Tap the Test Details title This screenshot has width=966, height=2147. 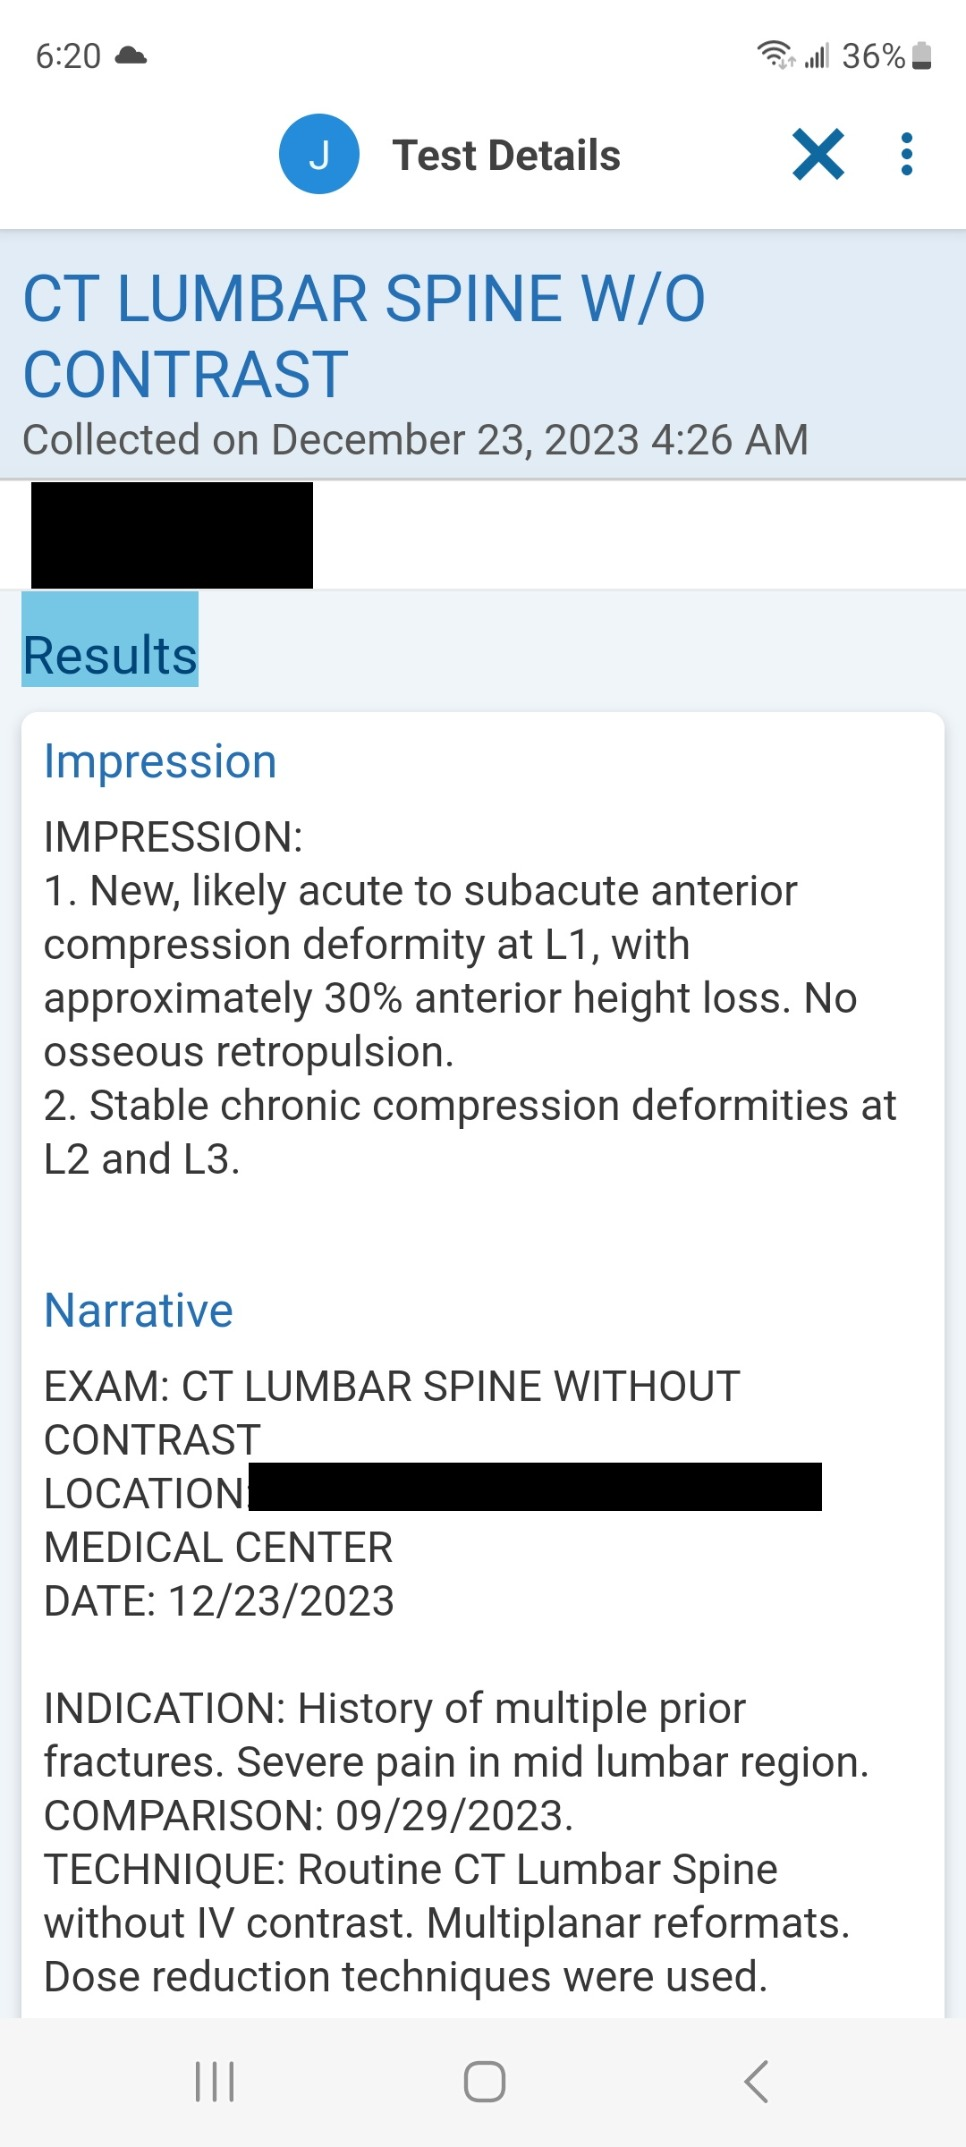click(506, 156)
